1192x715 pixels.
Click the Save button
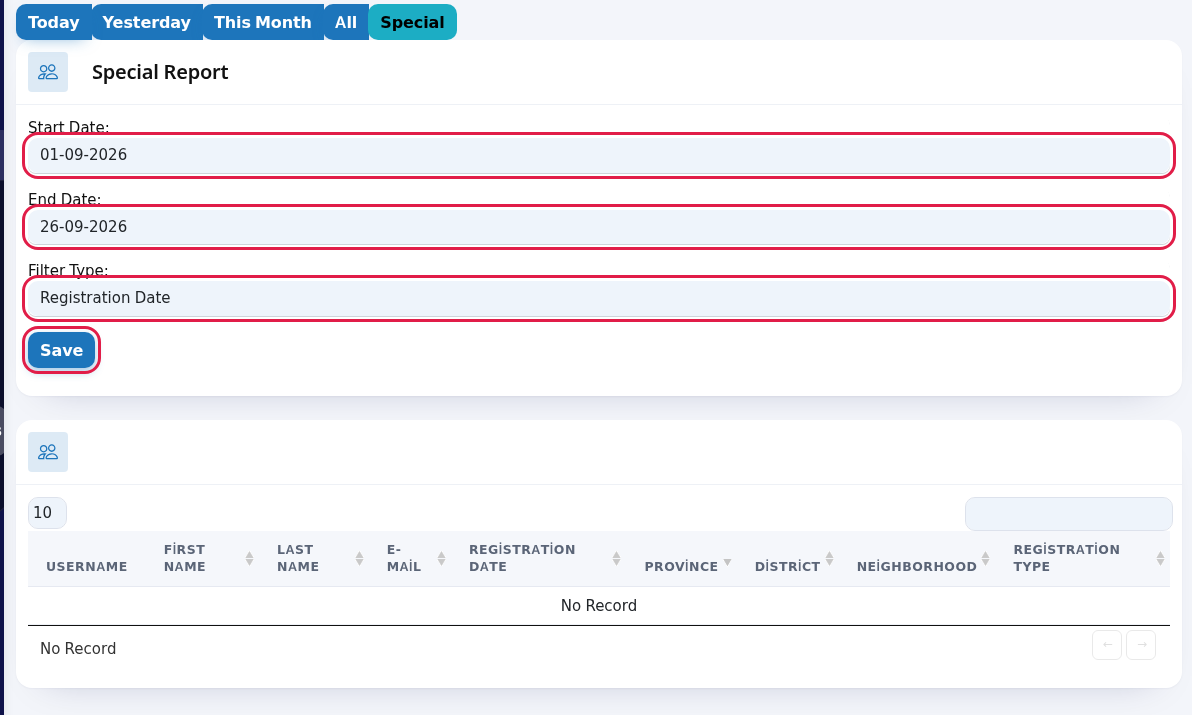[x=62, y=350]
